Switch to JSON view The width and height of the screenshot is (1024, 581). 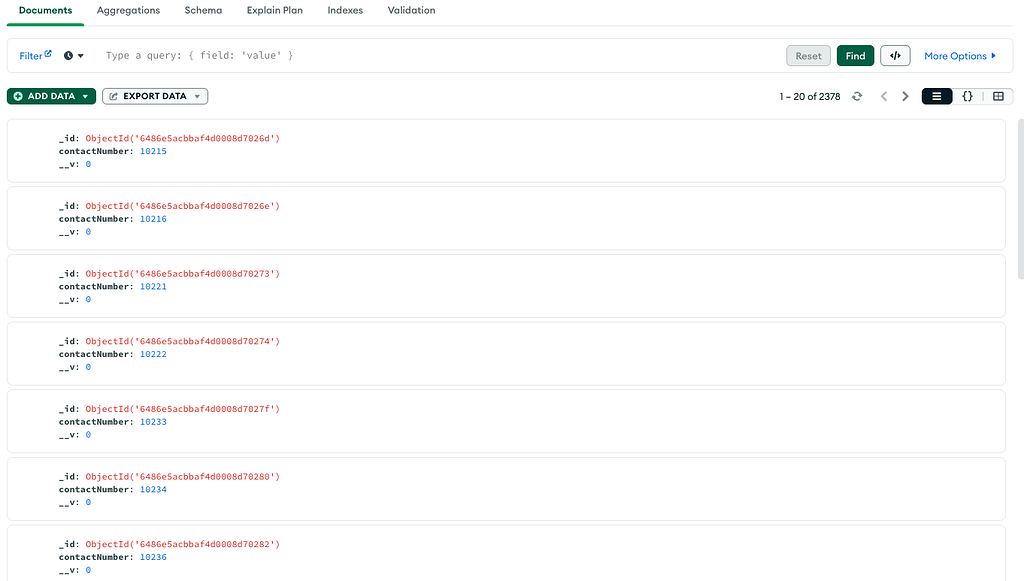pos(967,96)
